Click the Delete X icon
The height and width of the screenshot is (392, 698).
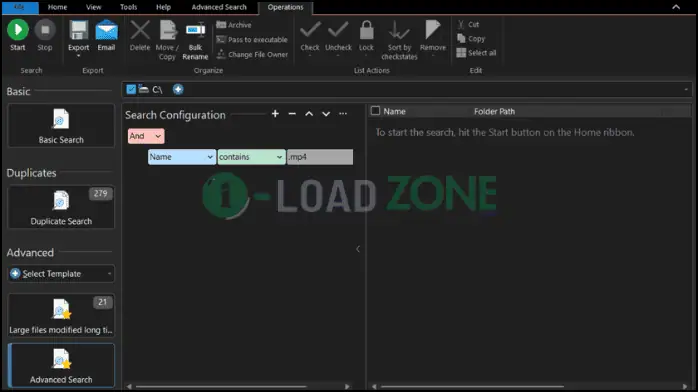coord(140,30)
